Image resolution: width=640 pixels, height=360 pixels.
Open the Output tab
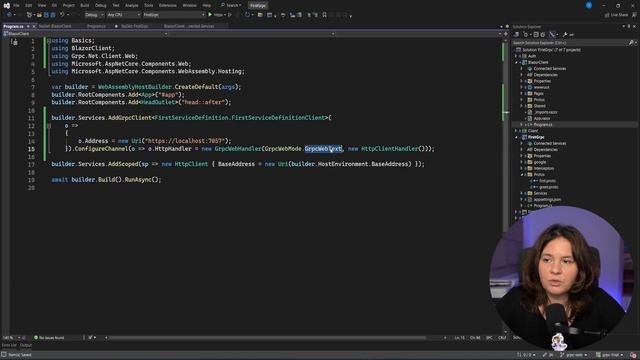point(26,345)
